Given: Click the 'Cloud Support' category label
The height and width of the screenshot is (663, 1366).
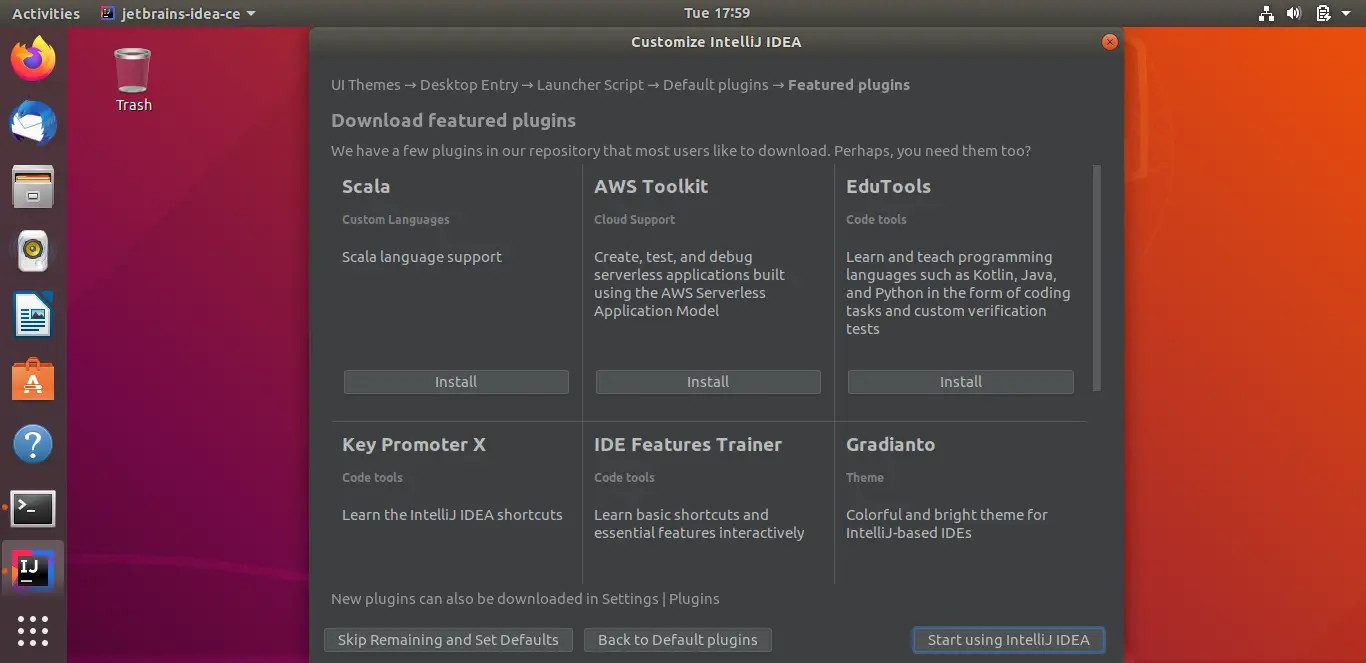Looking at the screenshot, I should (x=634, y=220).
